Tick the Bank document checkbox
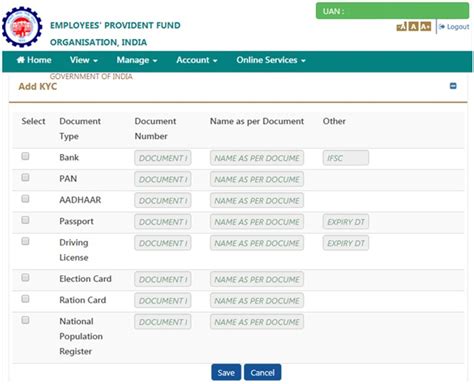This screenshot has height=384, width=474. coord(25,156)
